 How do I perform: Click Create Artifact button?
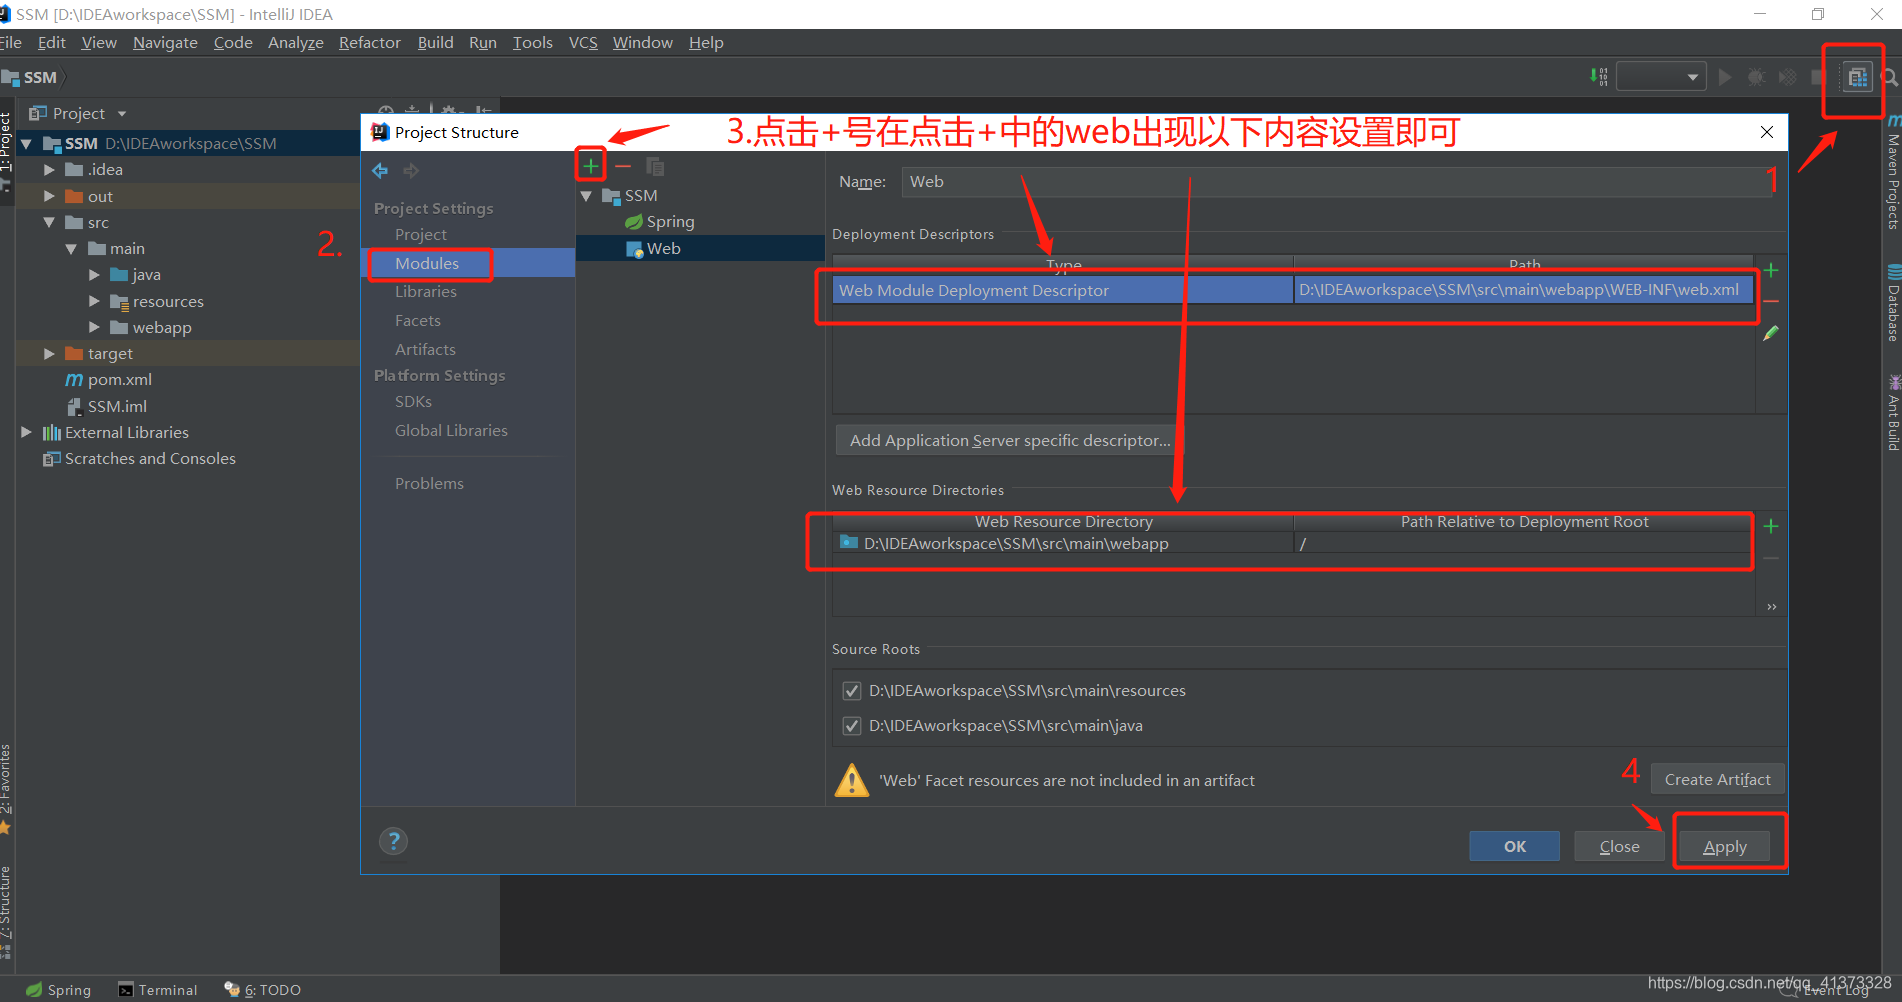tap(1717, 780)
